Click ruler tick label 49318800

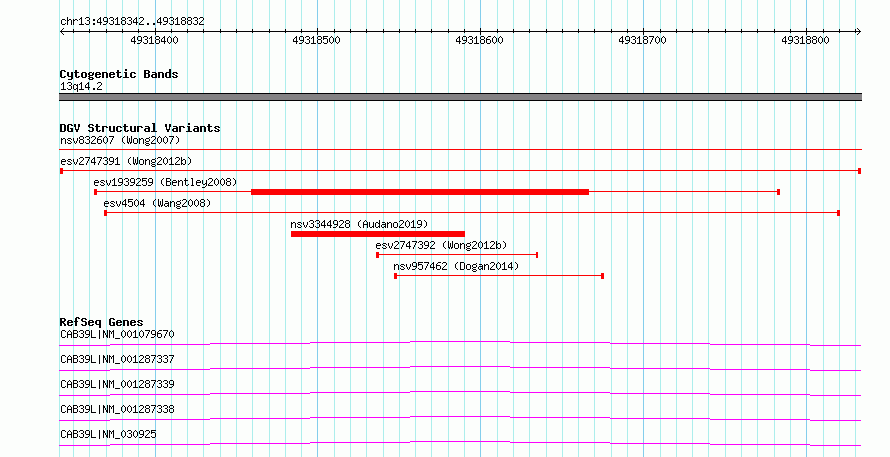point(805,40)
